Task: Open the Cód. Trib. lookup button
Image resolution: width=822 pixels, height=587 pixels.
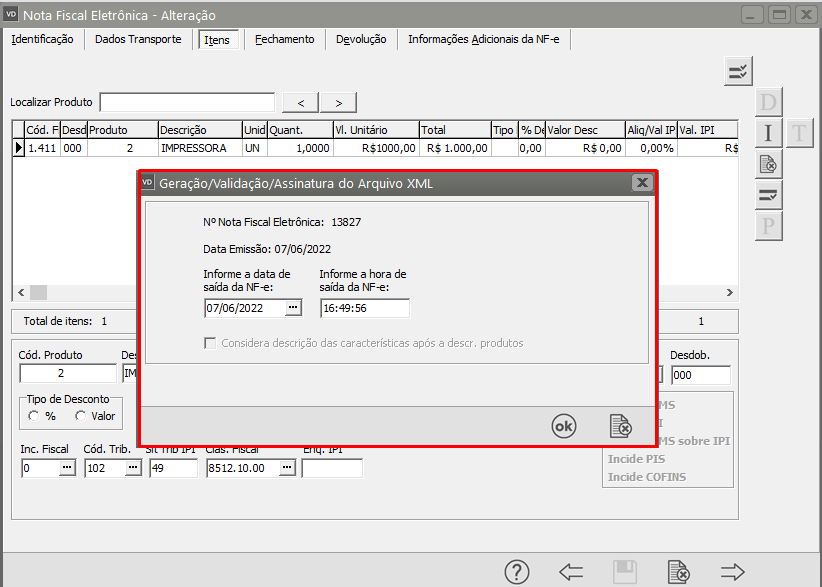Action: (x=132, y=468)
